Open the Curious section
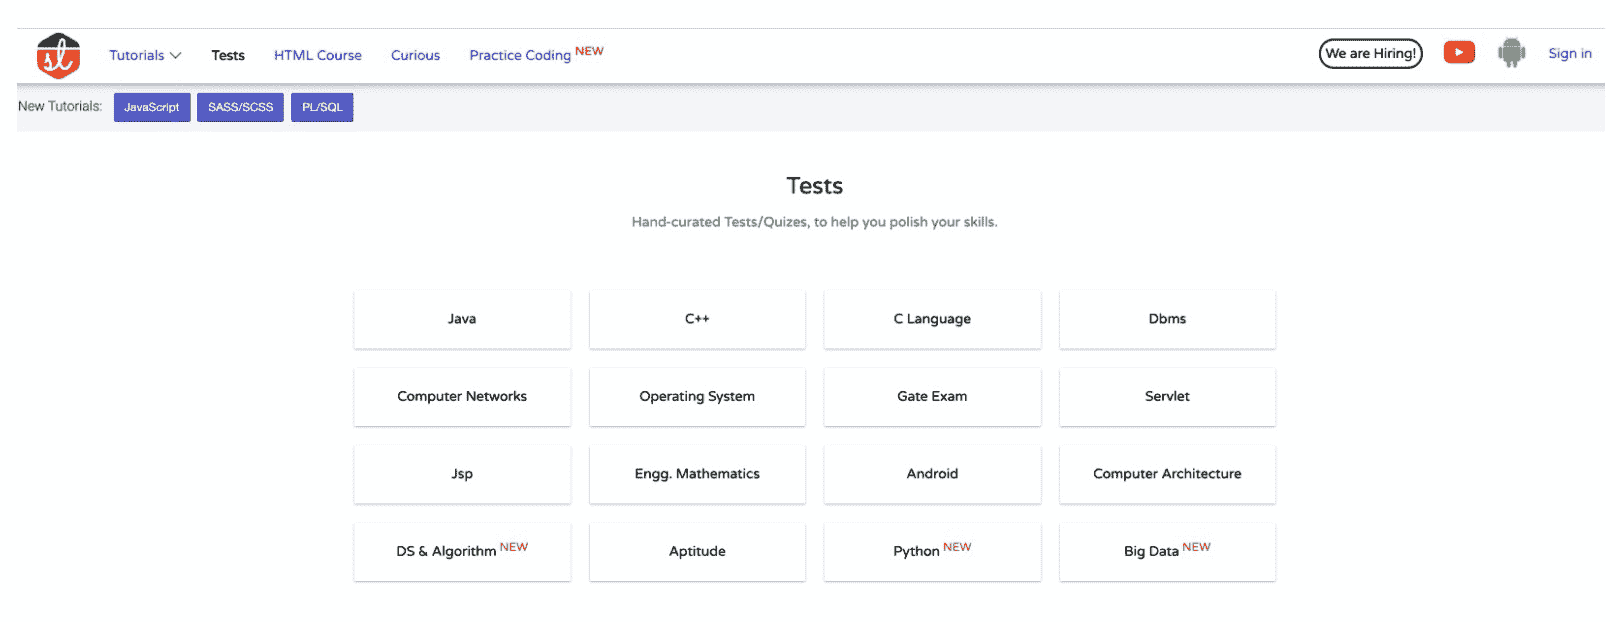Screen dimensions: 1610x622 click(415, 56)
